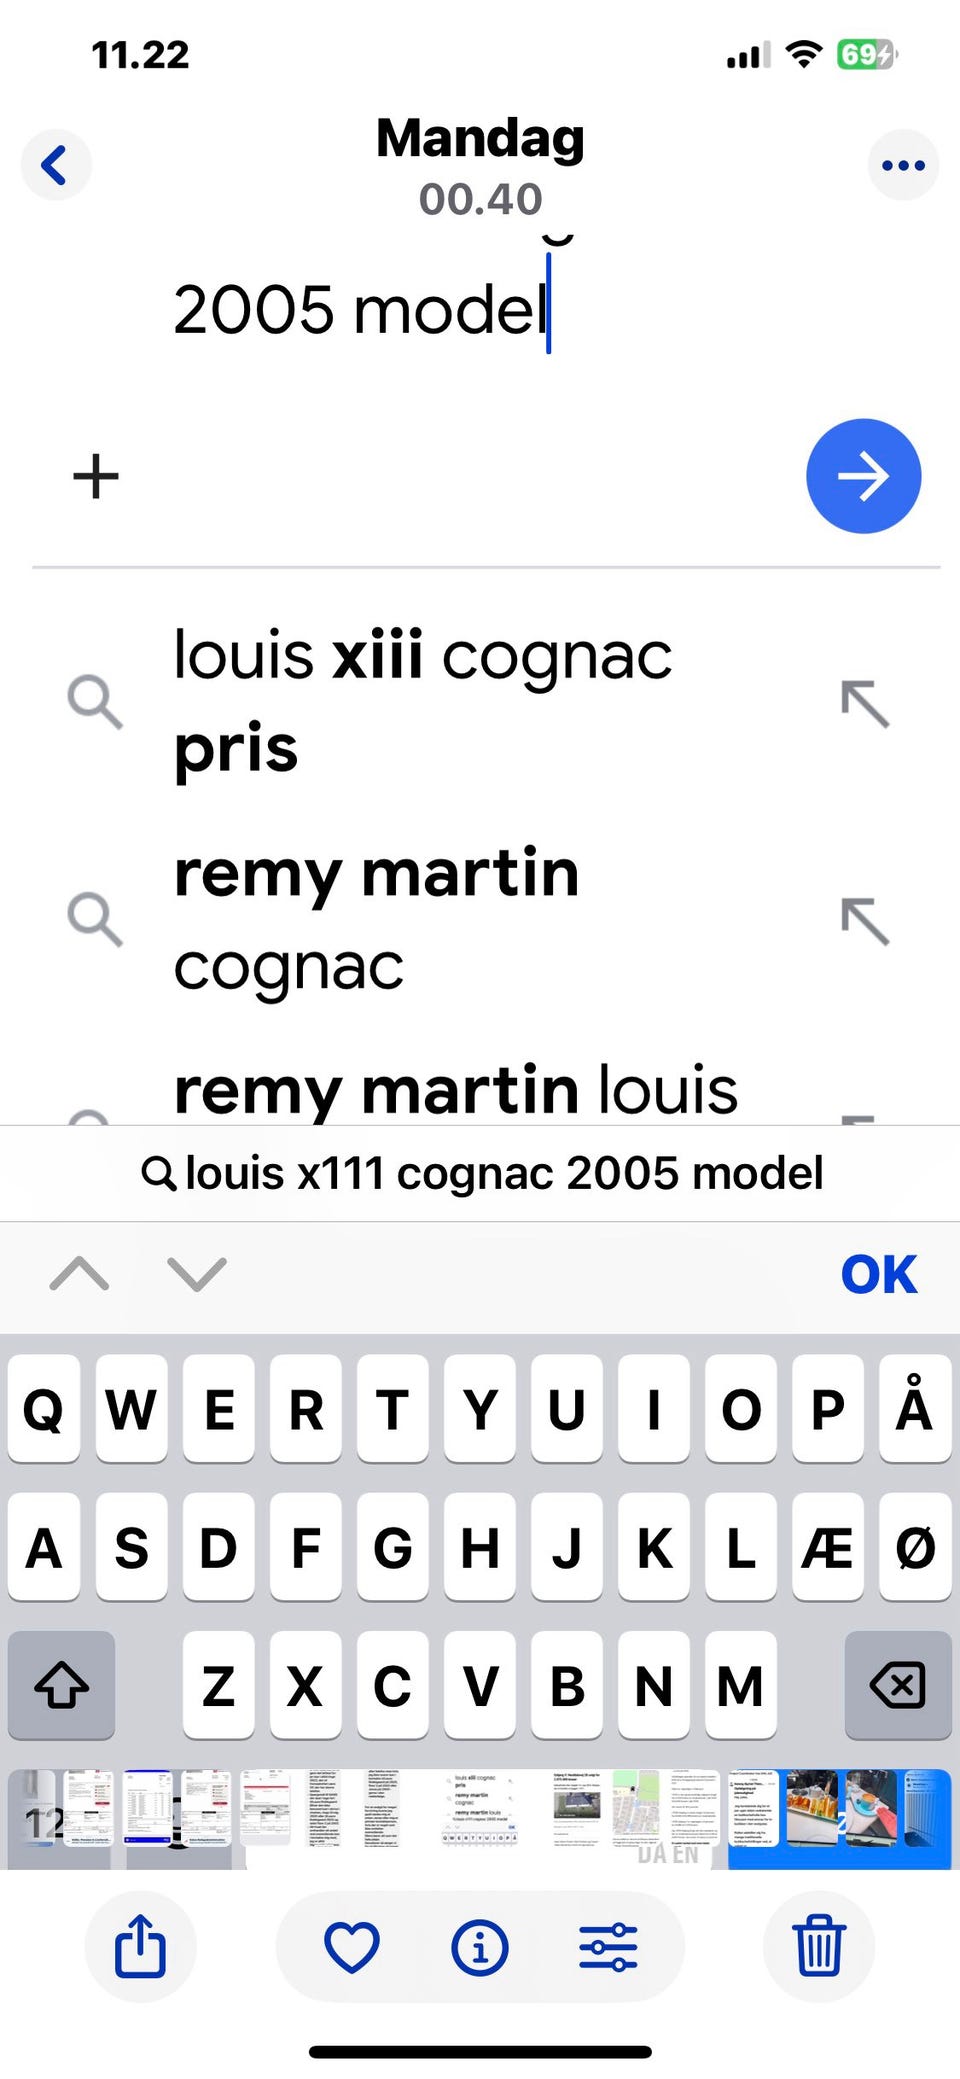This screenshot has width=960, height=2079.
Task: Tap the plus icon below the search text
Action: tap(96, 476)
